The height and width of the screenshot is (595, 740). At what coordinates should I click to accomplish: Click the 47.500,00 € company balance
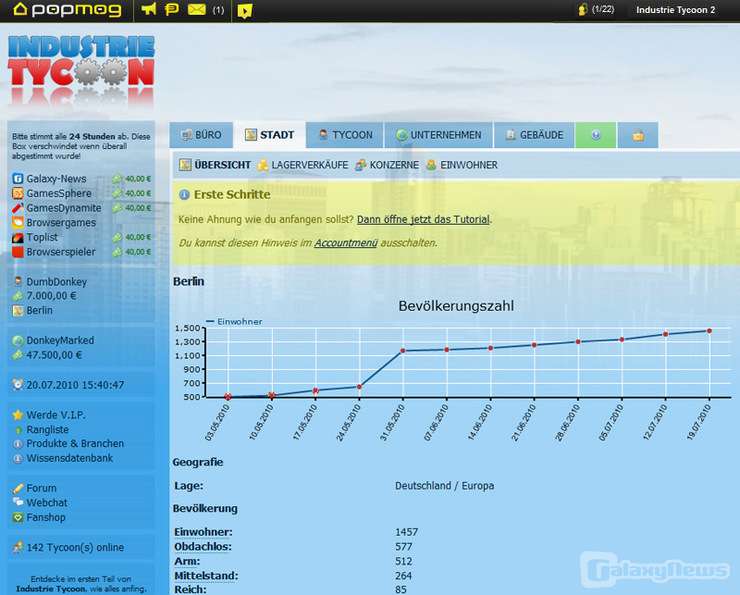[54, 355]
